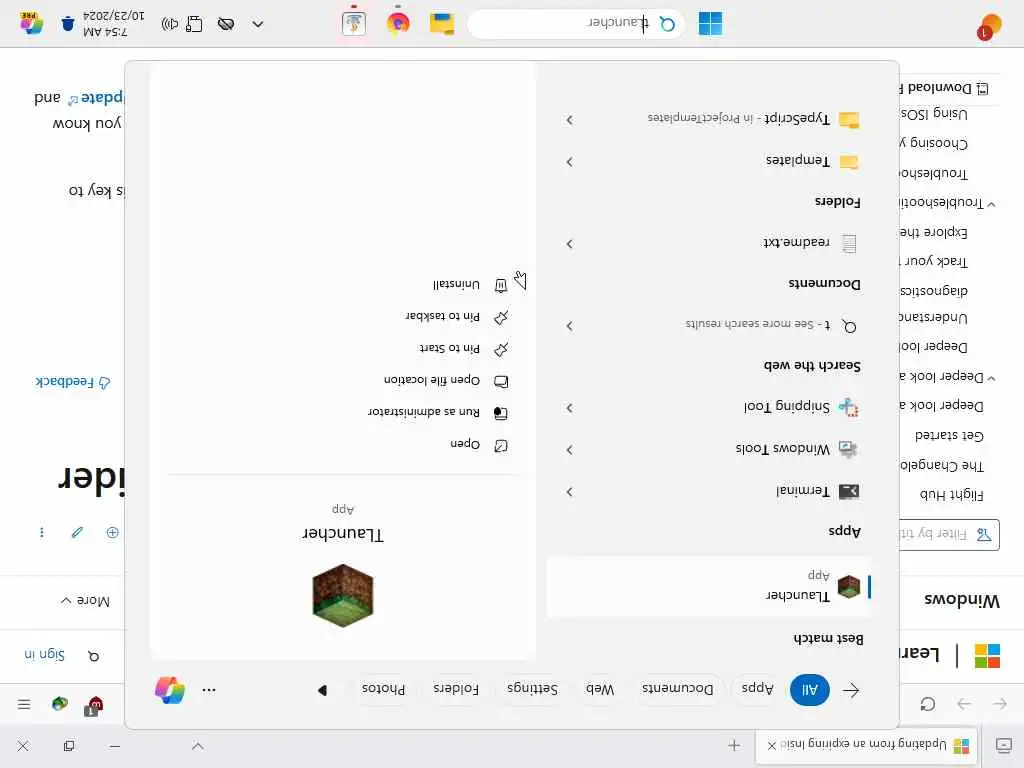Viewport: 1024px width, 768px height.
Task: Click the Microsoft logo on Learn page
Action: pos(987,655)
